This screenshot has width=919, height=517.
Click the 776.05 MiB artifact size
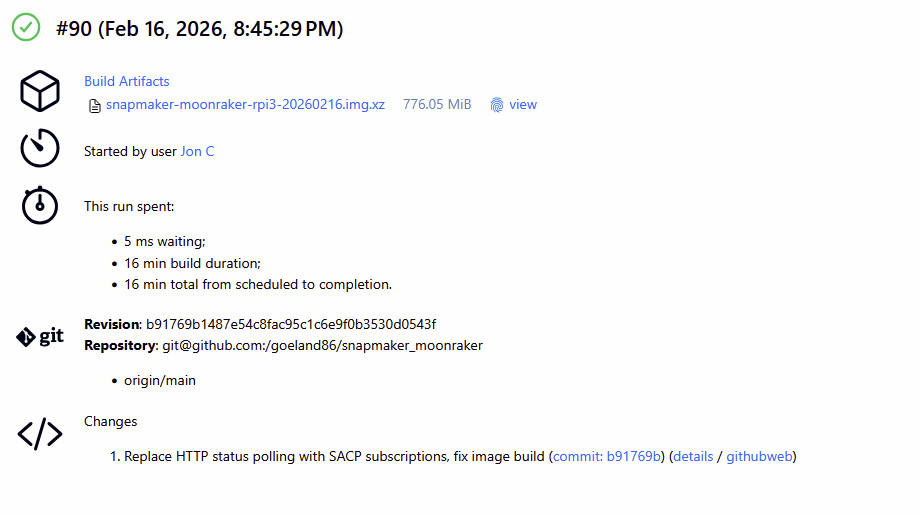click(x=437, y=104)
